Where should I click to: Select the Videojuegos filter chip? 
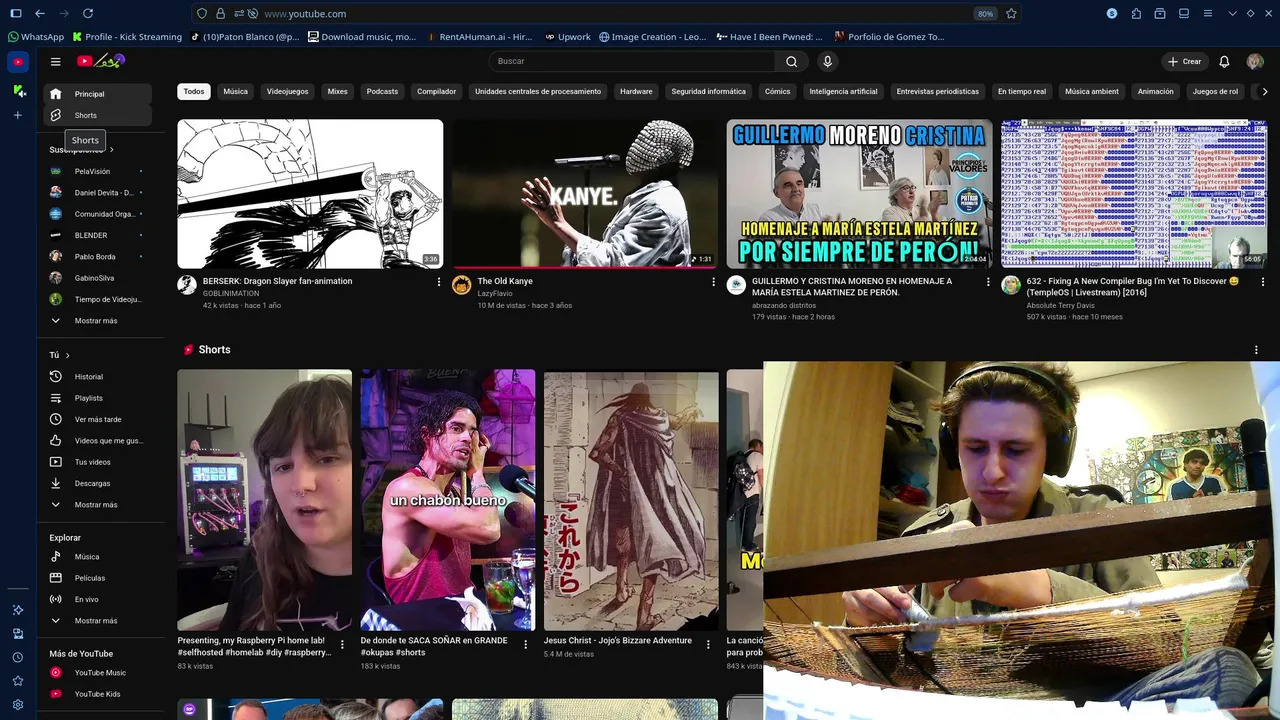[288, 91]
